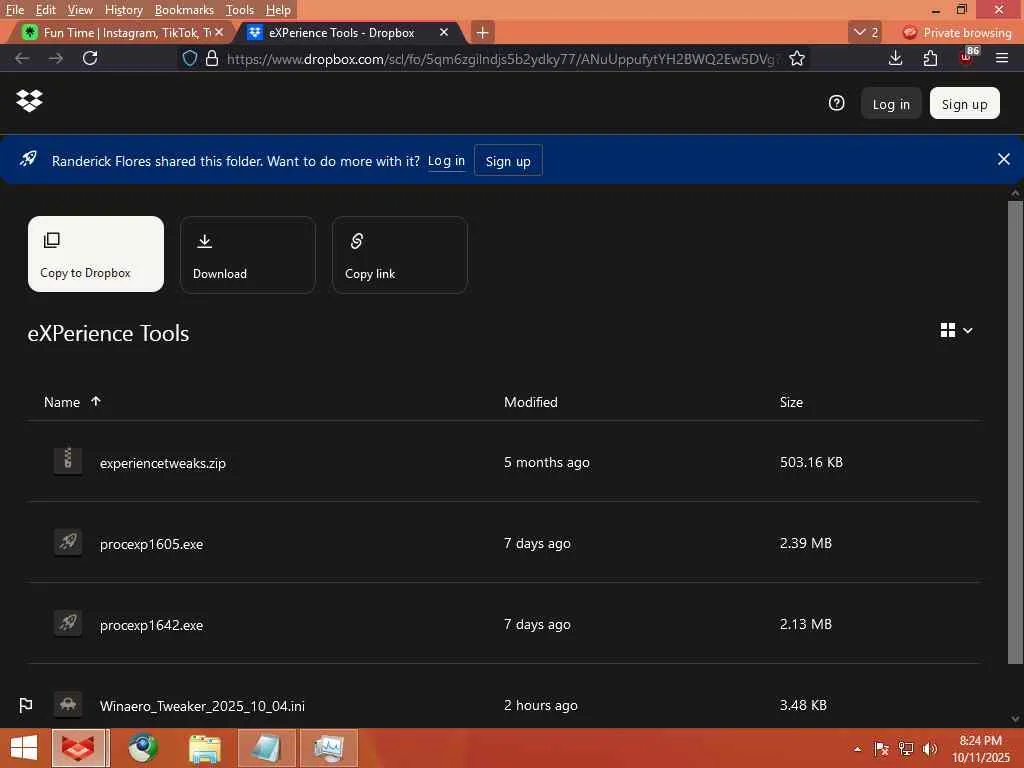Click the uBlock extension icon with badge 86

[x=968, y=56]
